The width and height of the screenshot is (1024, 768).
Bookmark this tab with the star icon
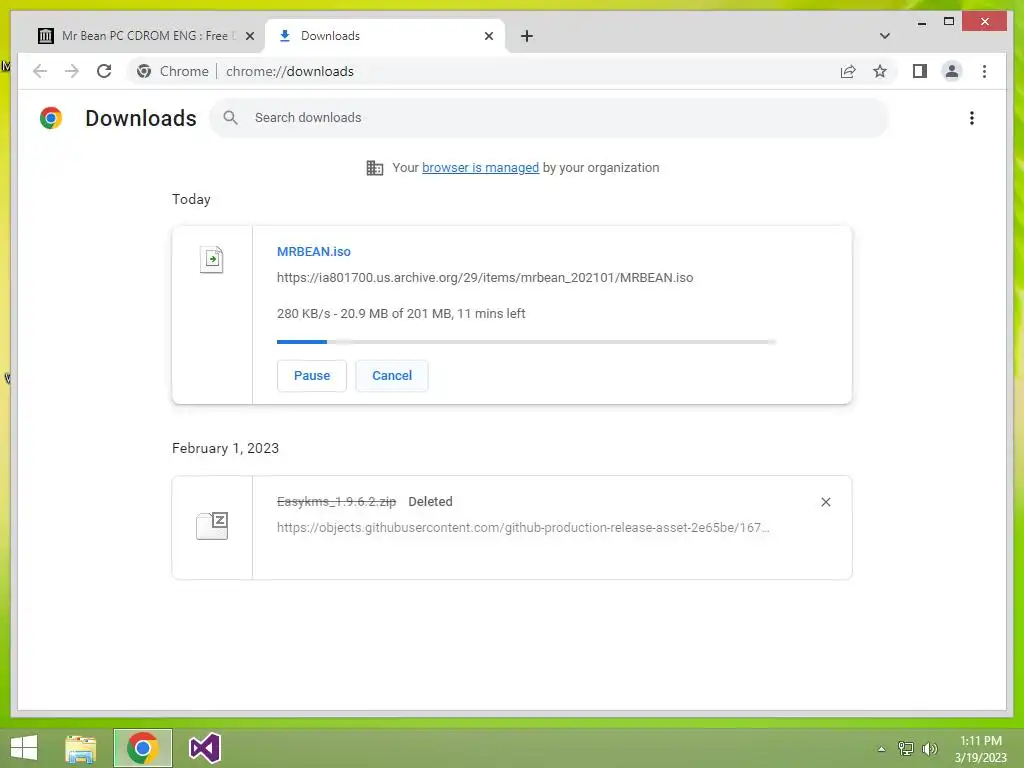[880, 71]
